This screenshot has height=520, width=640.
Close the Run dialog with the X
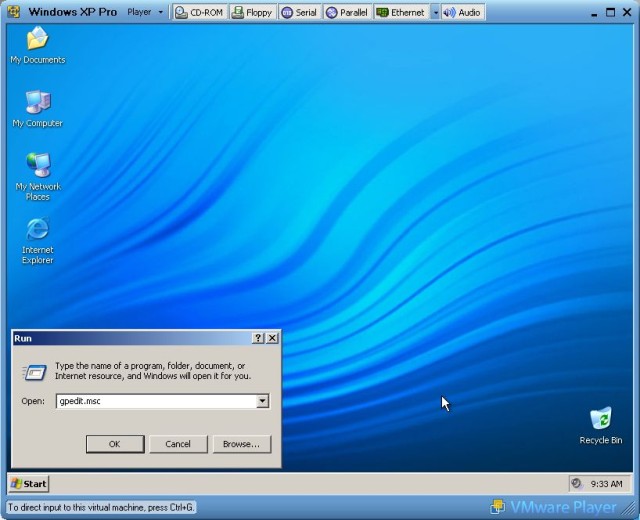pyautogui.click(x=272, y=338)
